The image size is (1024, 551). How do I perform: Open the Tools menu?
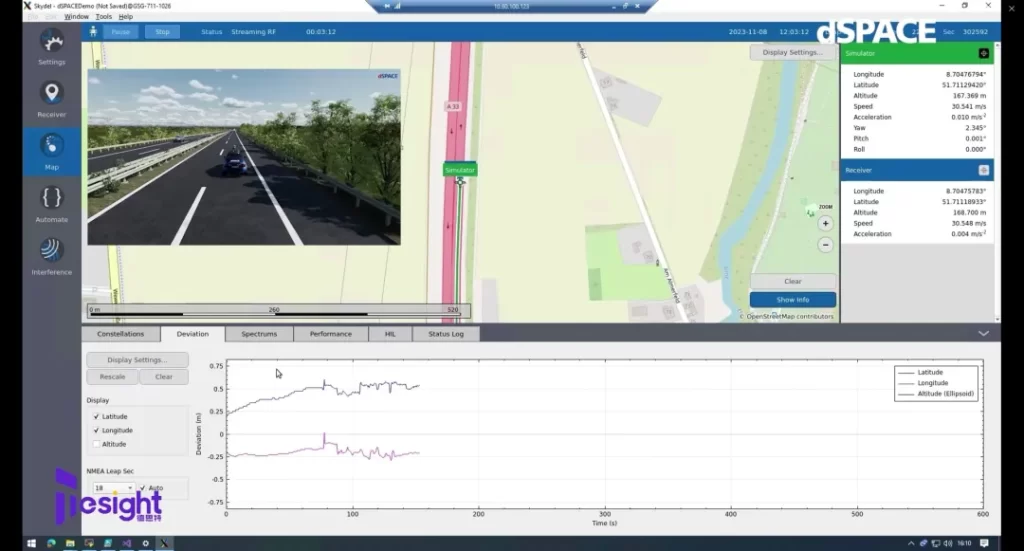coord(103,17)
